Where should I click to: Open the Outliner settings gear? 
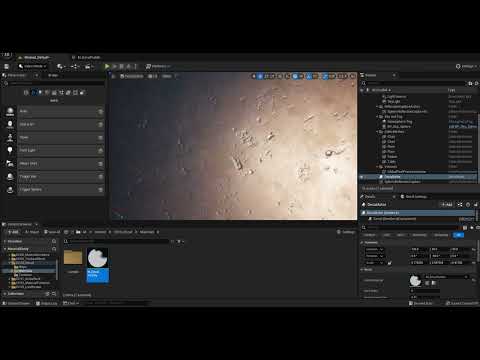(476, 83)
